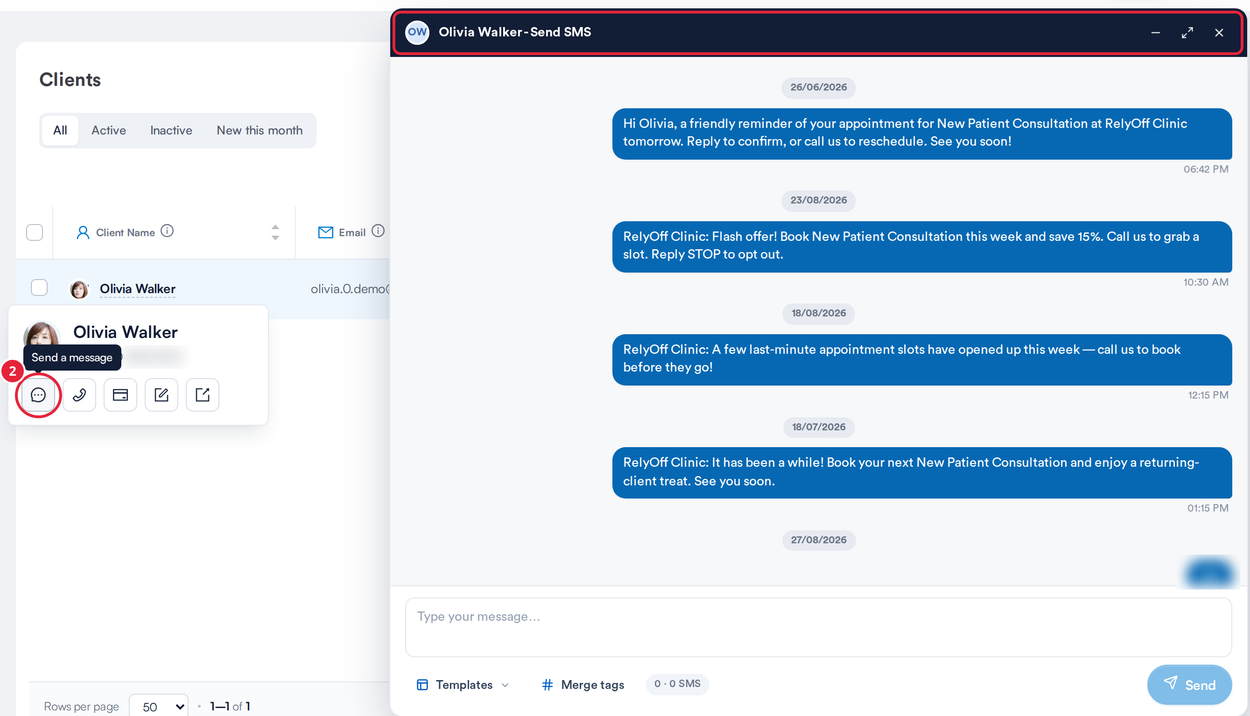Click the appointment reminder message bubble
Screen dimensions: 1250x716
coord(922,133)
